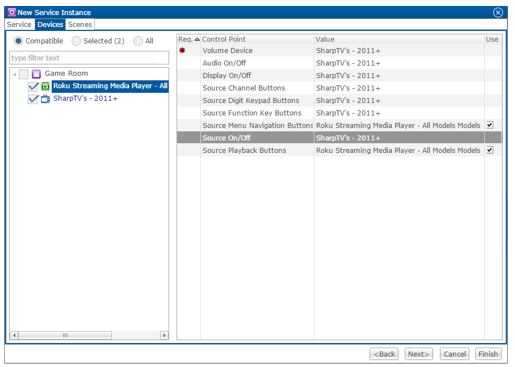Click the horizontal scrollbar thumb in device tree

pyautogui.click(x=65, y=335)
